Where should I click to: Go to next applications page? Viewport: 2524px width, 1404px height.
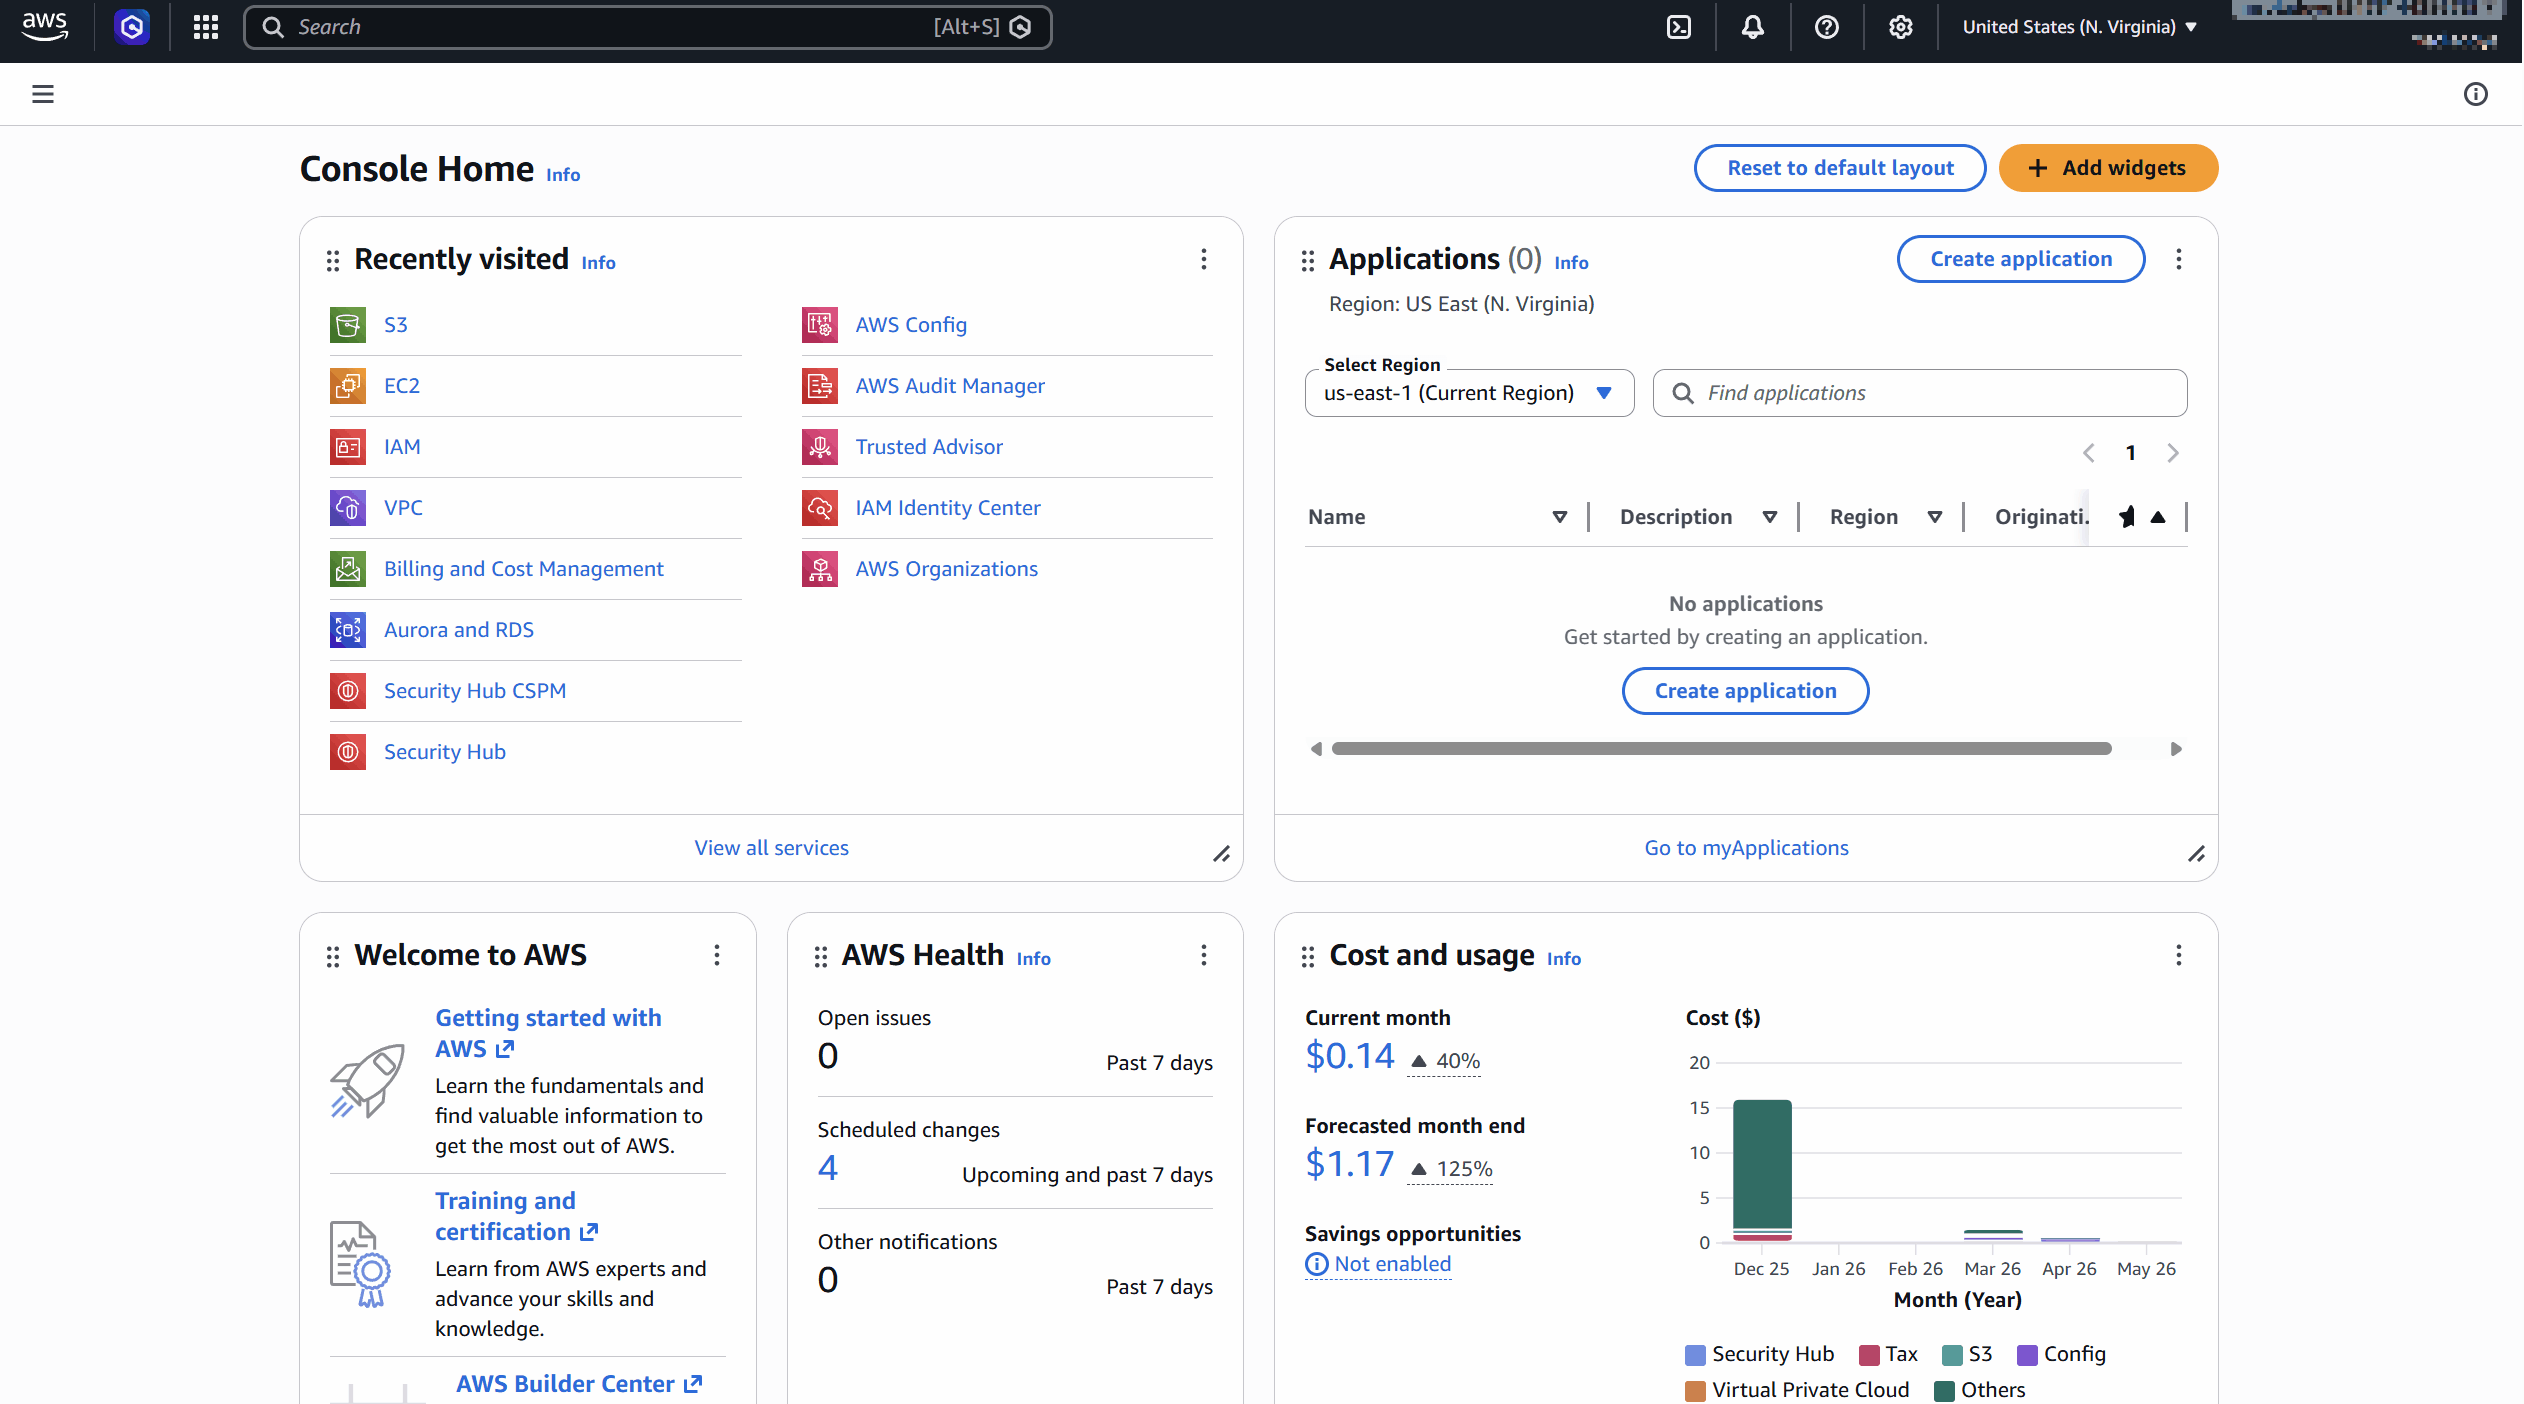coord(2173,453)
